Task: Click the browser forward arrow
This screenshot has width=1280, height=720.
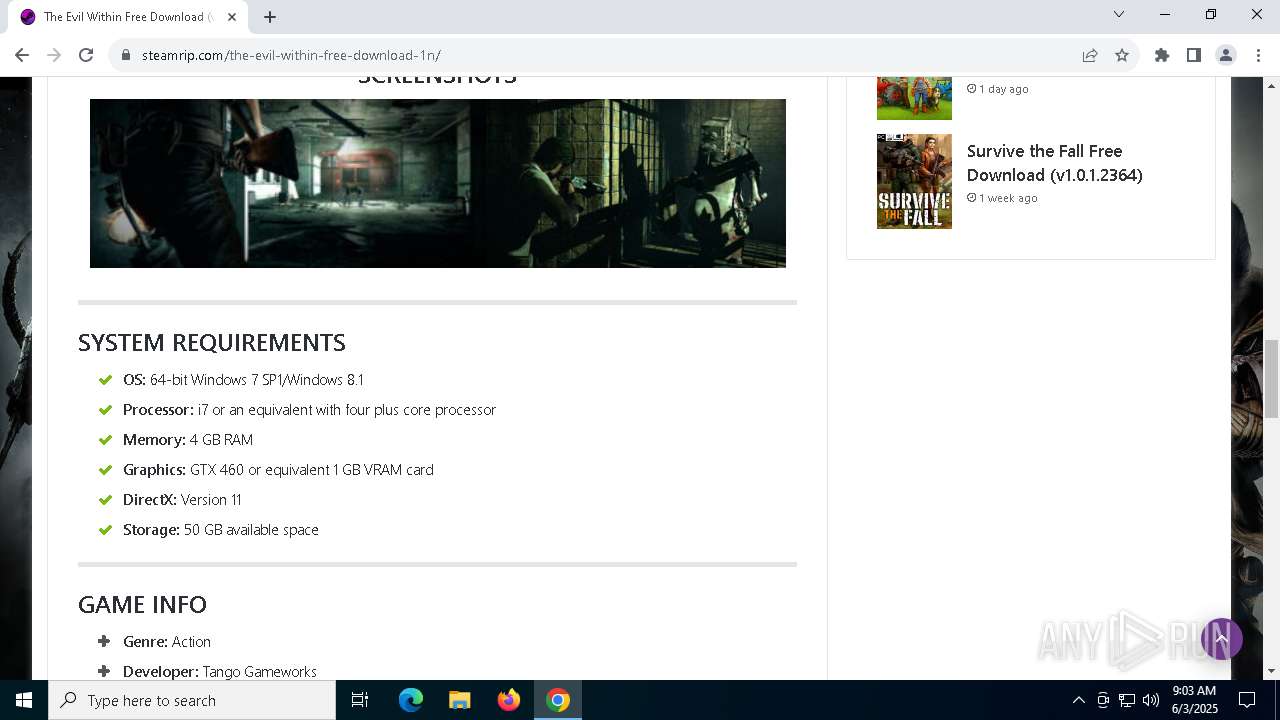Action: click(54, 55)
